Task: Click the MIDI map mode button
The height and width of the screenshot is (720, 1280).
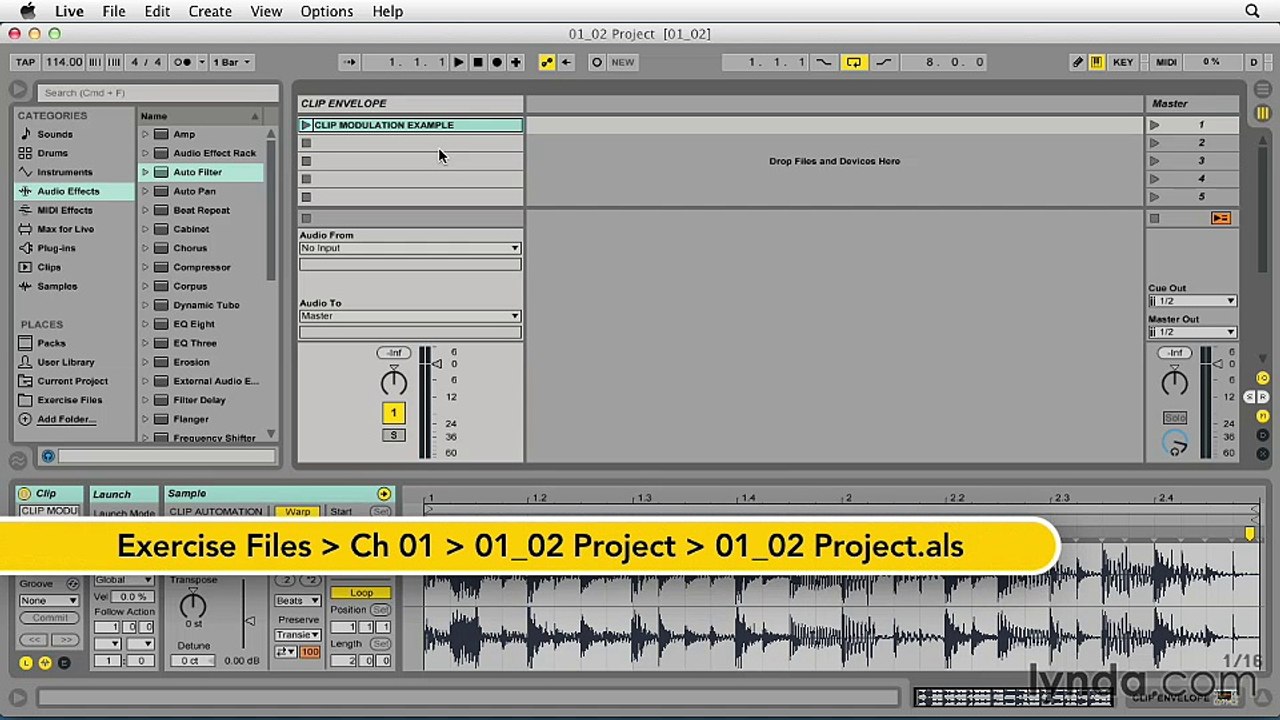Action: pyautogui.click(x=1166, y=62)
